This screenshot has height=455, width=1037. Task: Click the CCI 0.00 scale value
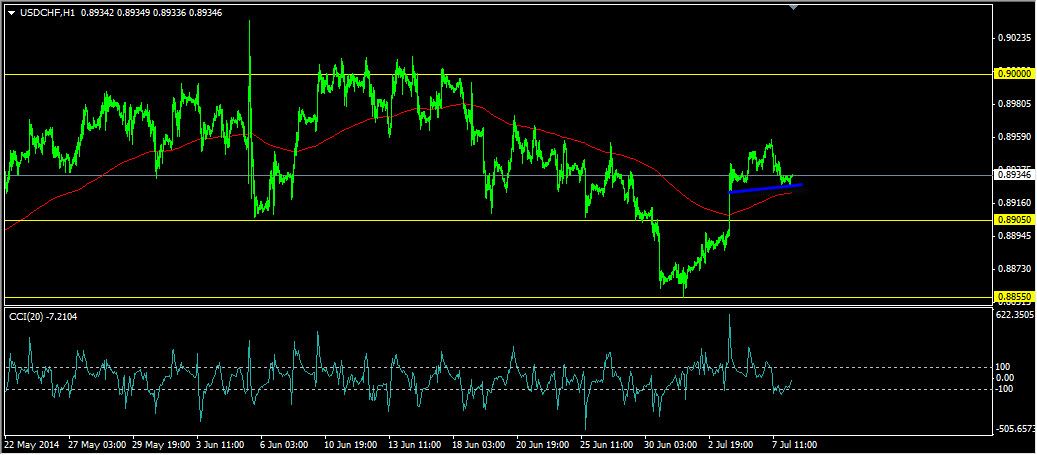pos(1005,378)
